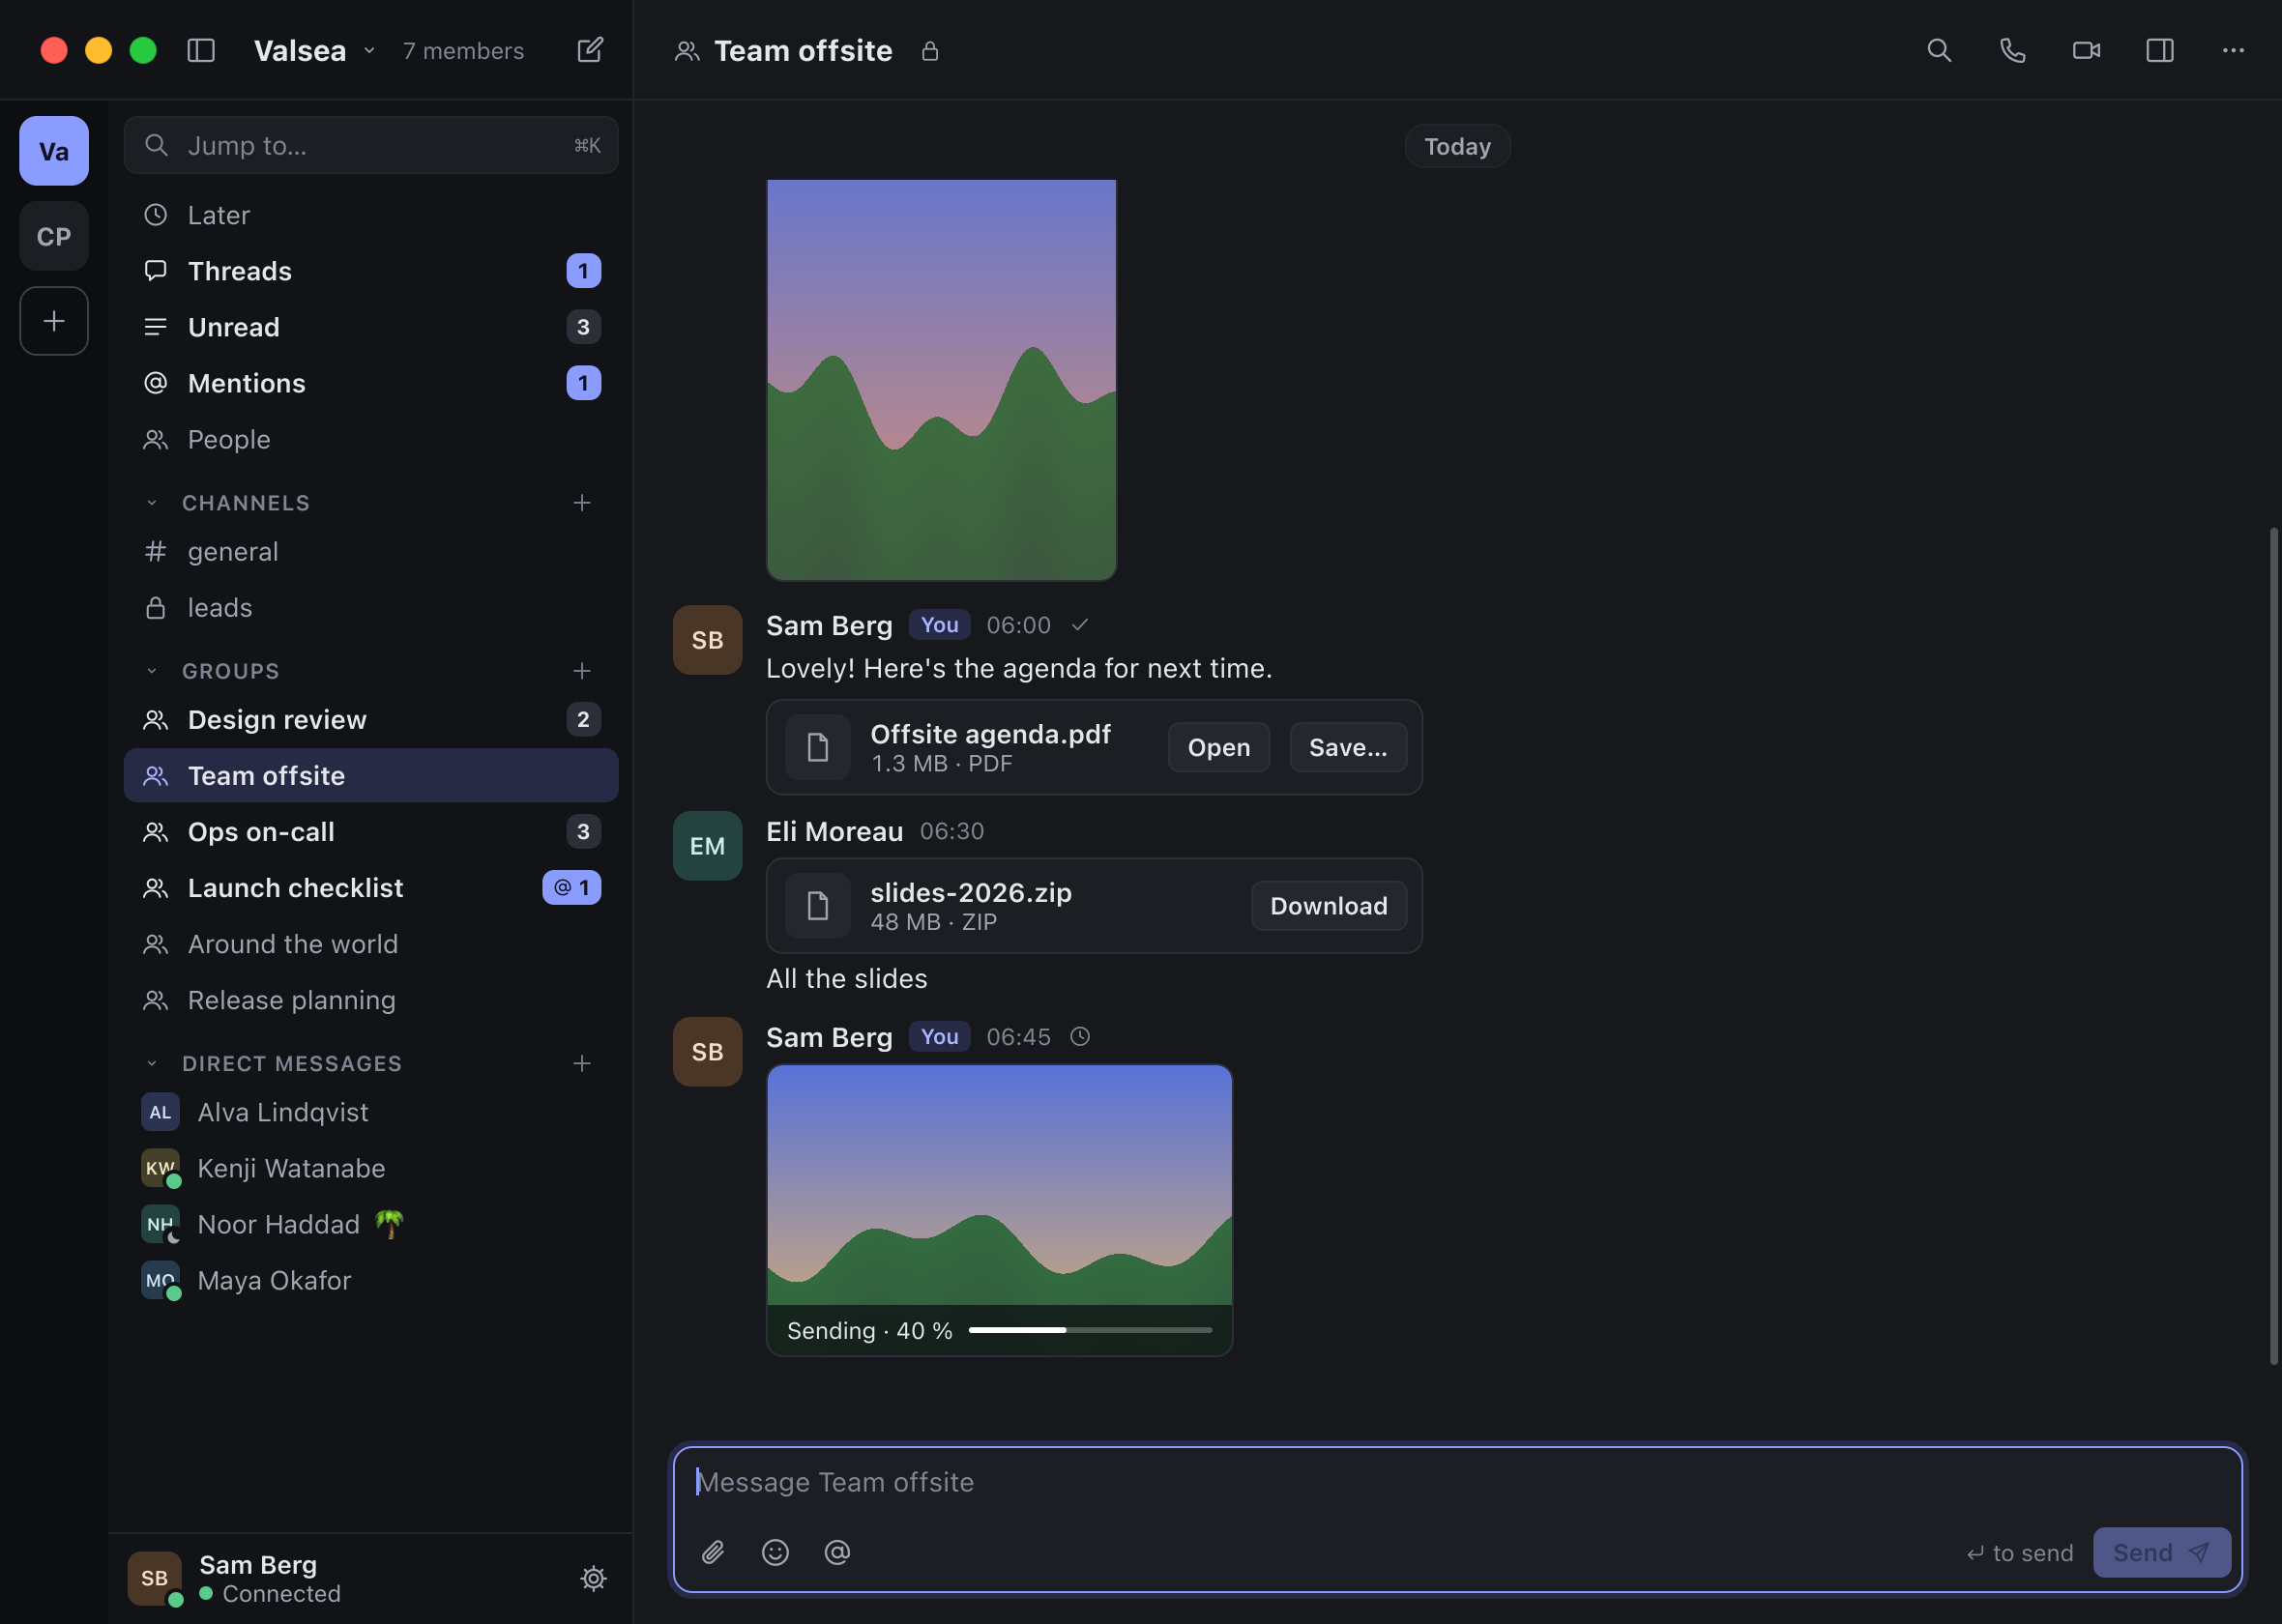Viewport: 2282px width, 1624px height.
Task: Save Offsite agenda.pdf
Action: (1347, 747)
